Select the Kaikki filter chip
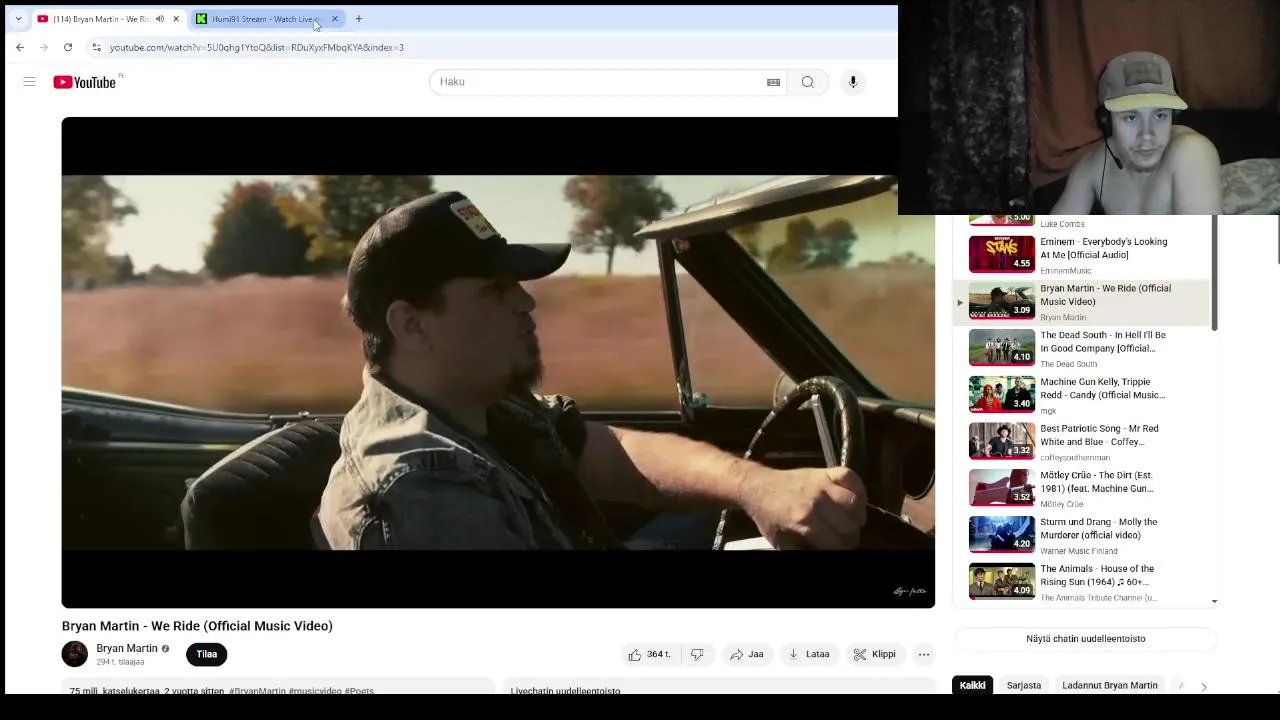 coord(972,686)
